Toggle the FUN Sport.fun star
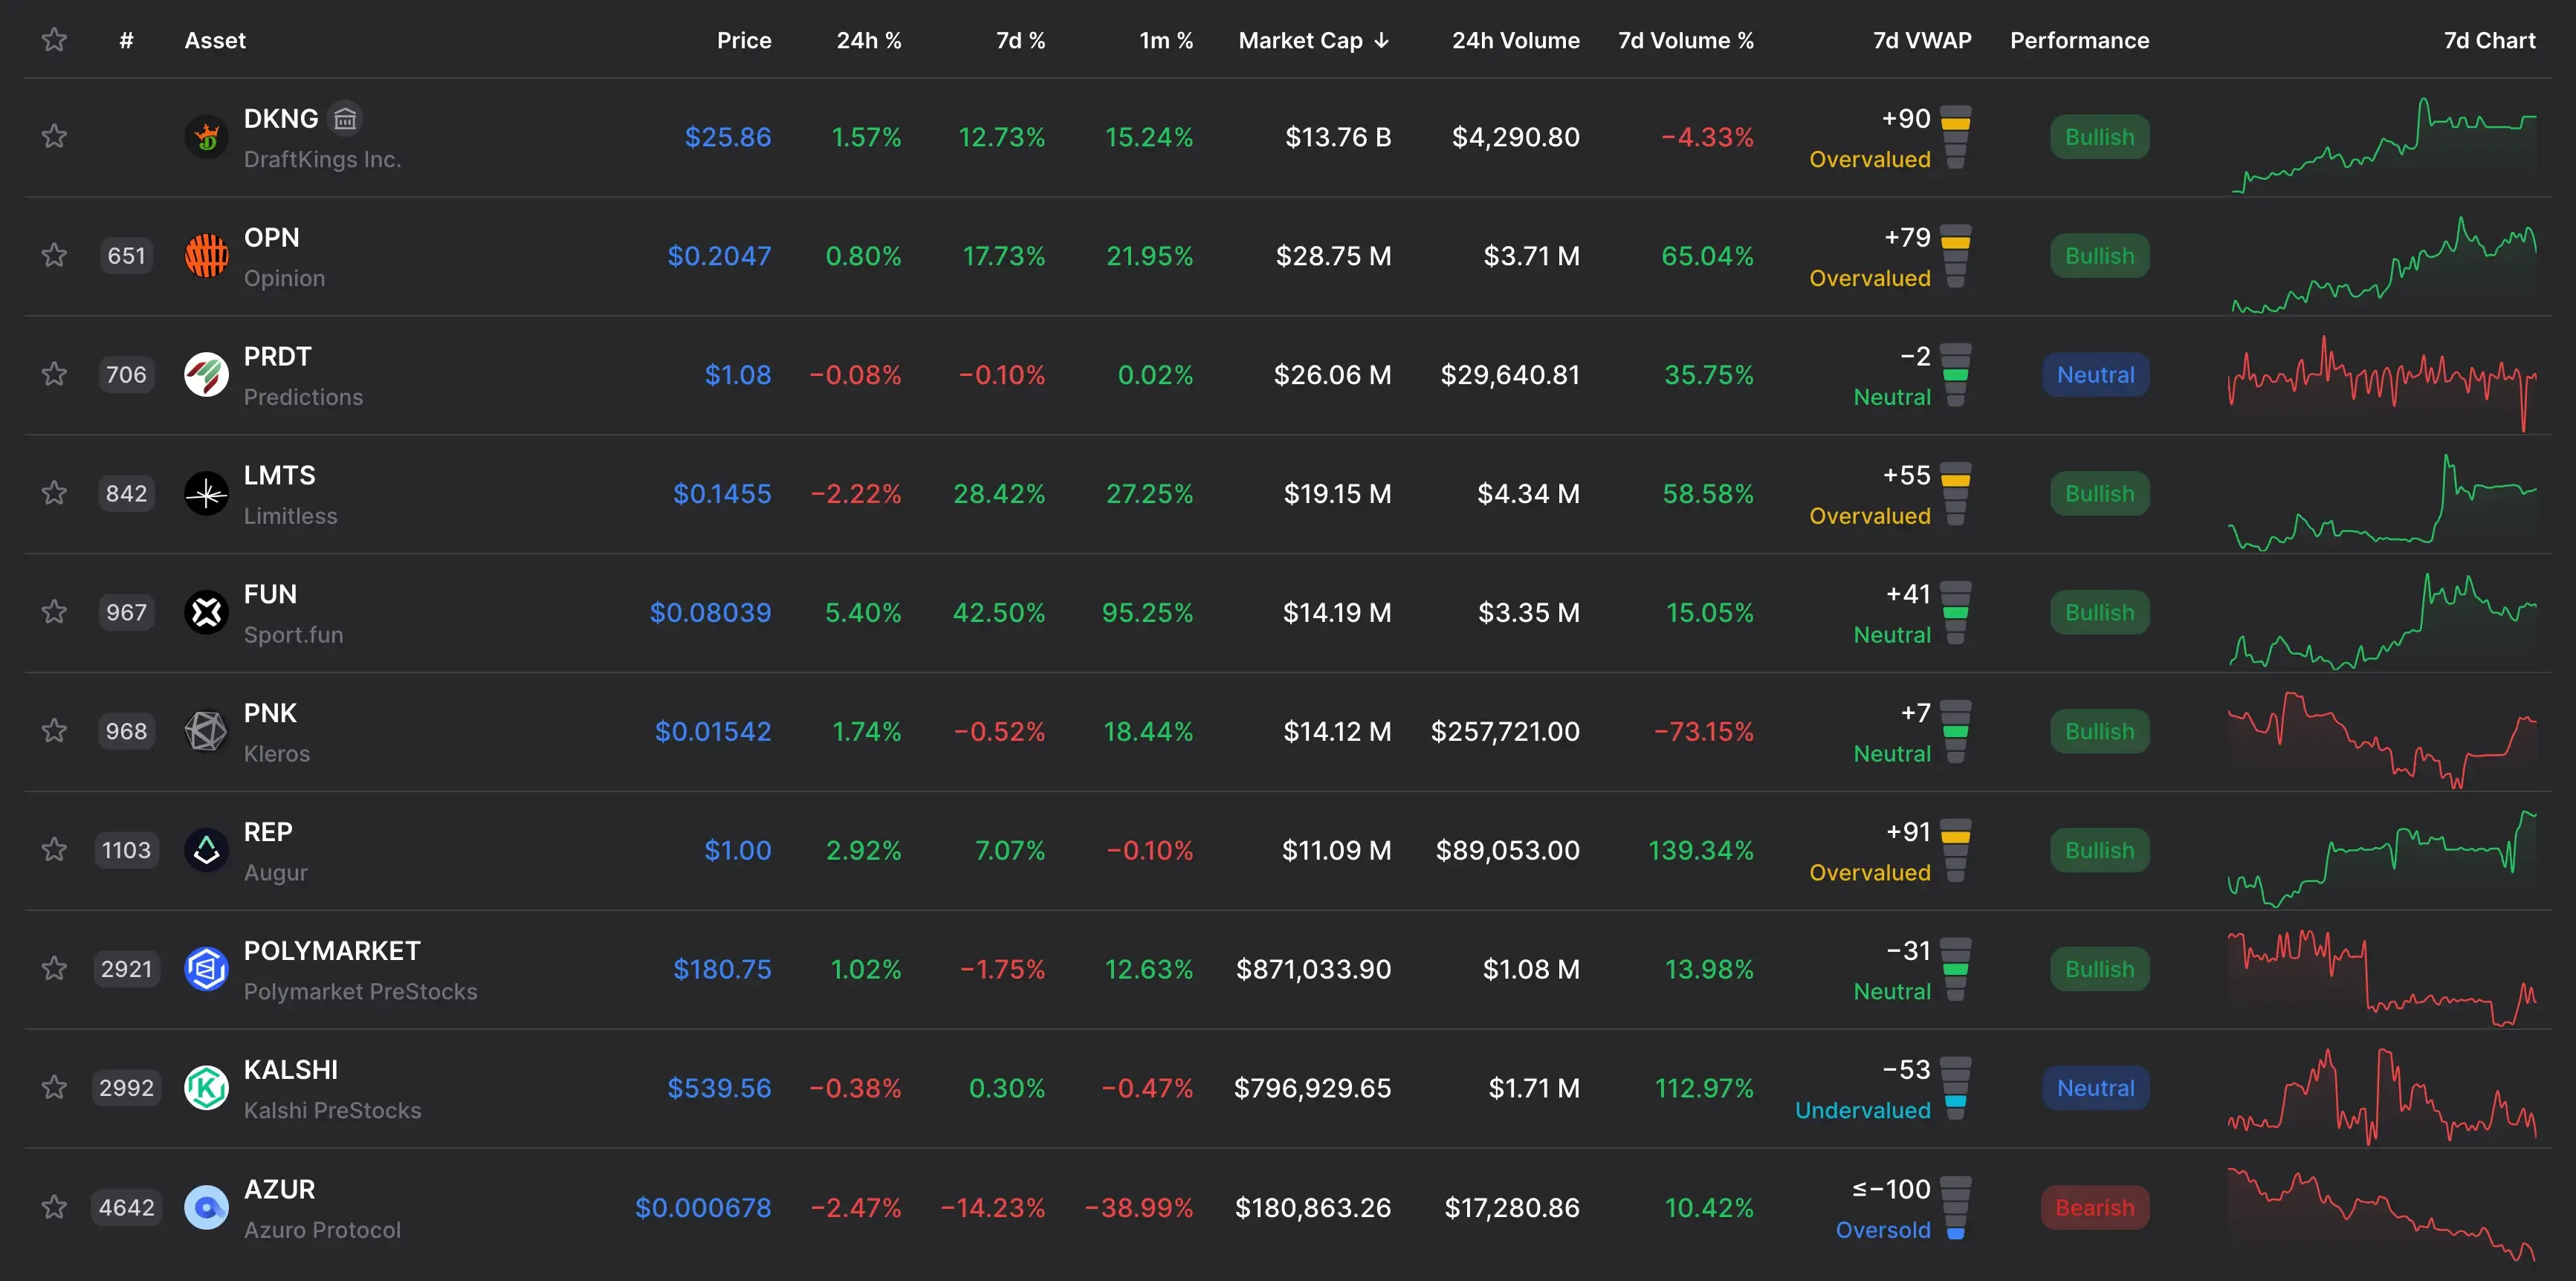 point(54,612)
